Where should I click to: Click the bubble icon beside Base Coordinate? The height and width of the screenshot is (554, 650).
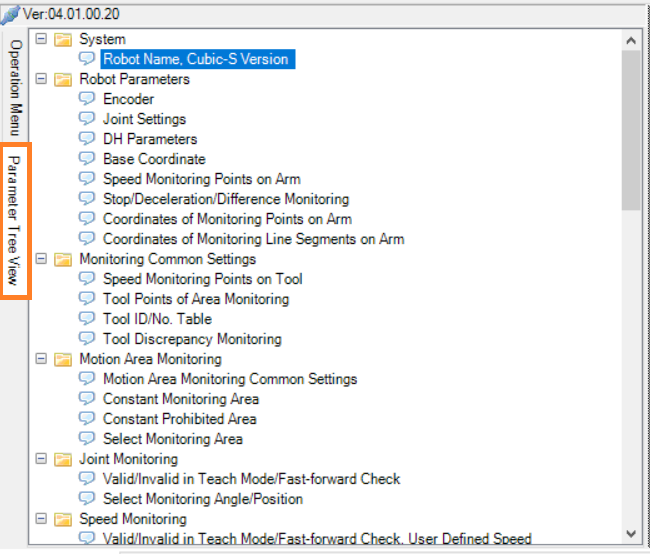pos(87,159)
